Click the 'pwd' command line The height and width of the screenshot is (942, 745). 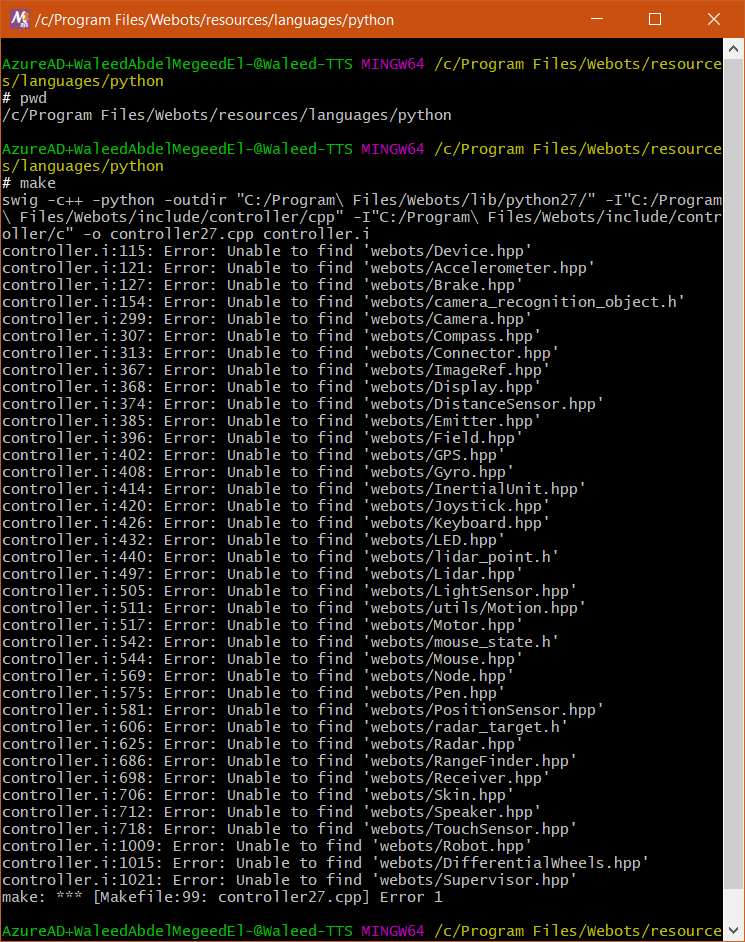coord(25,98)
